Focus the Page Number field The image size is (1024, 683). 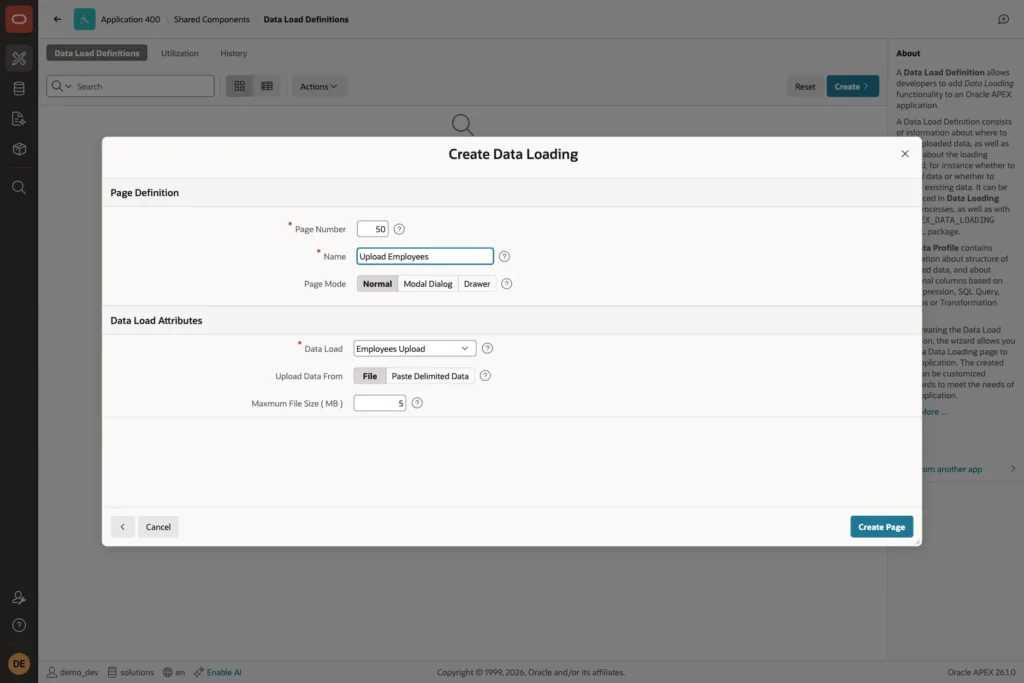372,229
